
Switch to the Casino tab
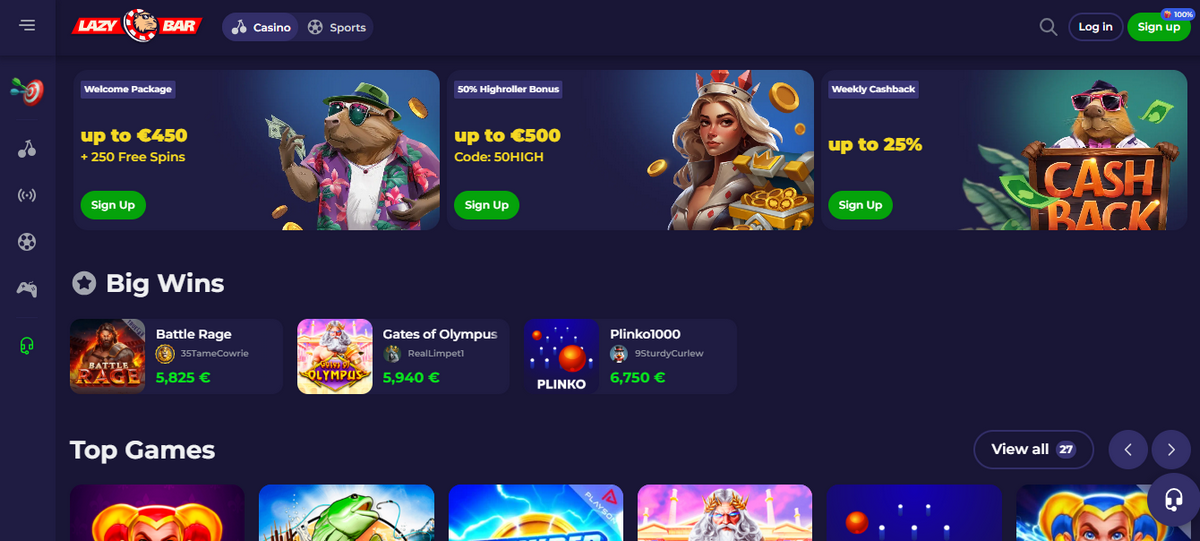(261, 27)
